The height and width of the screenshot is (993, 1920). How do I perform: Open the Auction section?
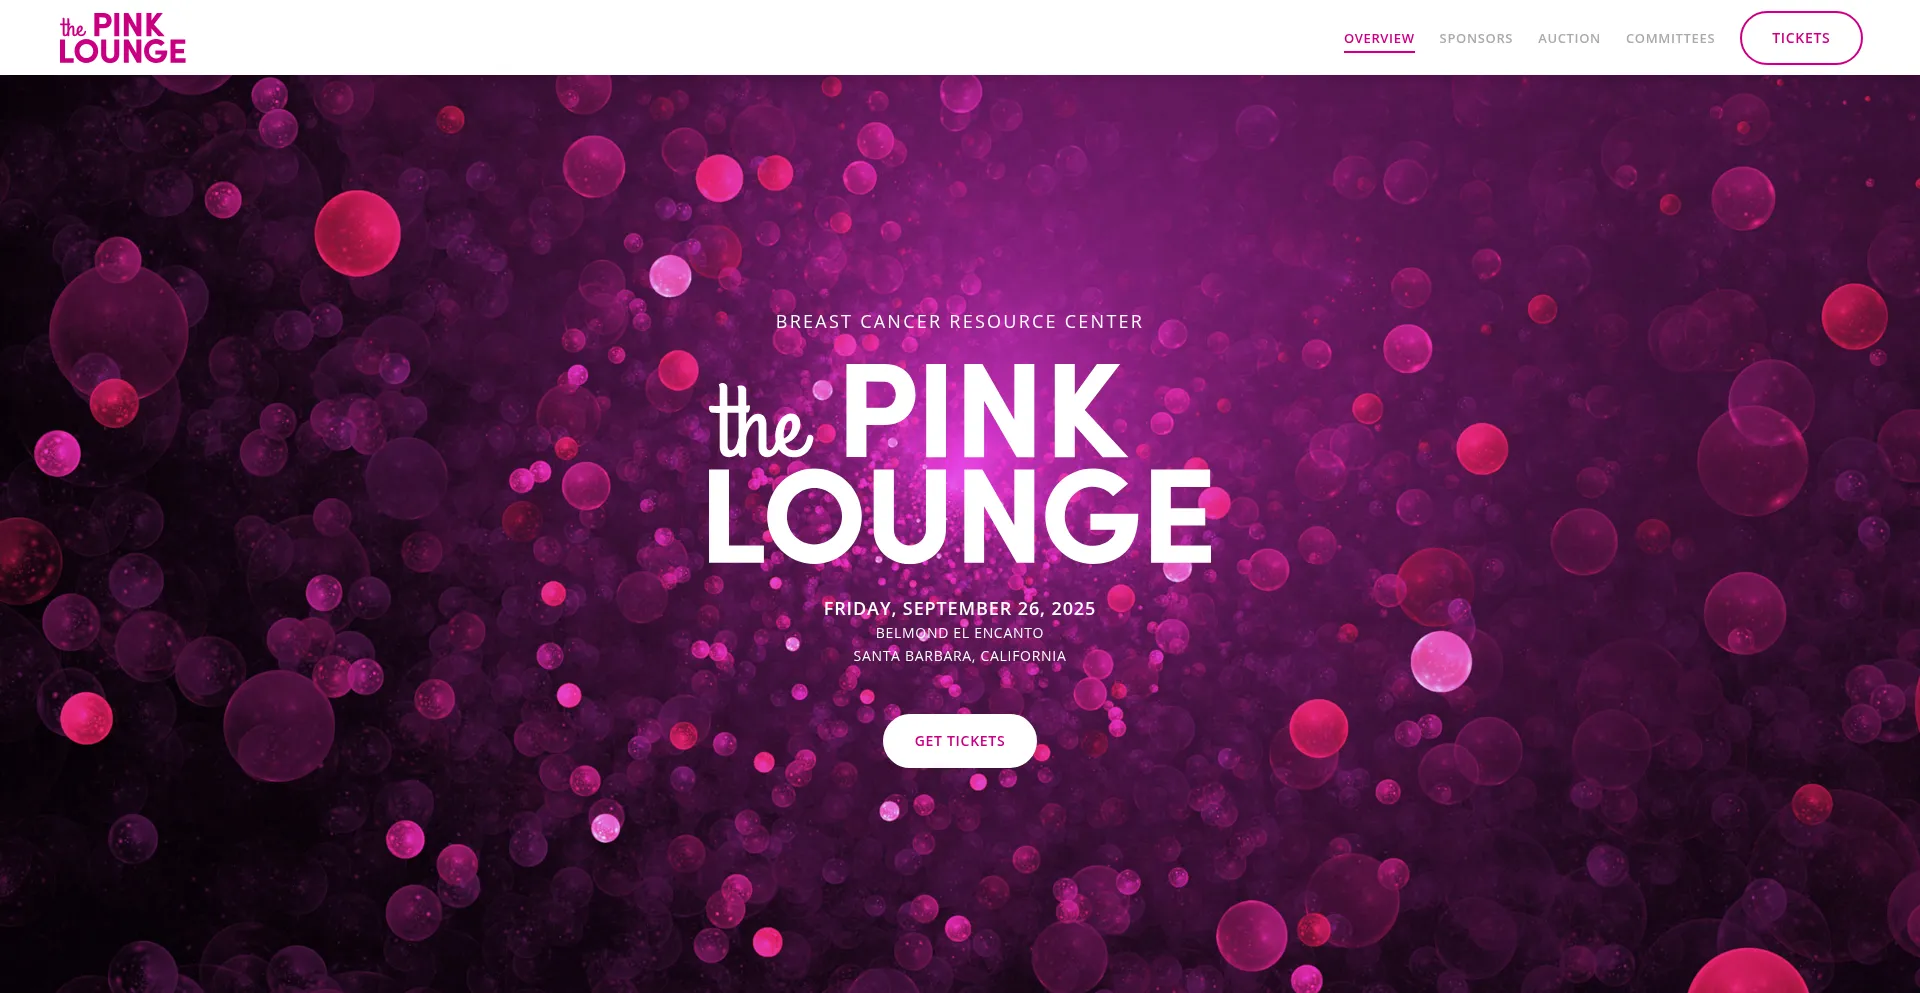pos(1569,39)
